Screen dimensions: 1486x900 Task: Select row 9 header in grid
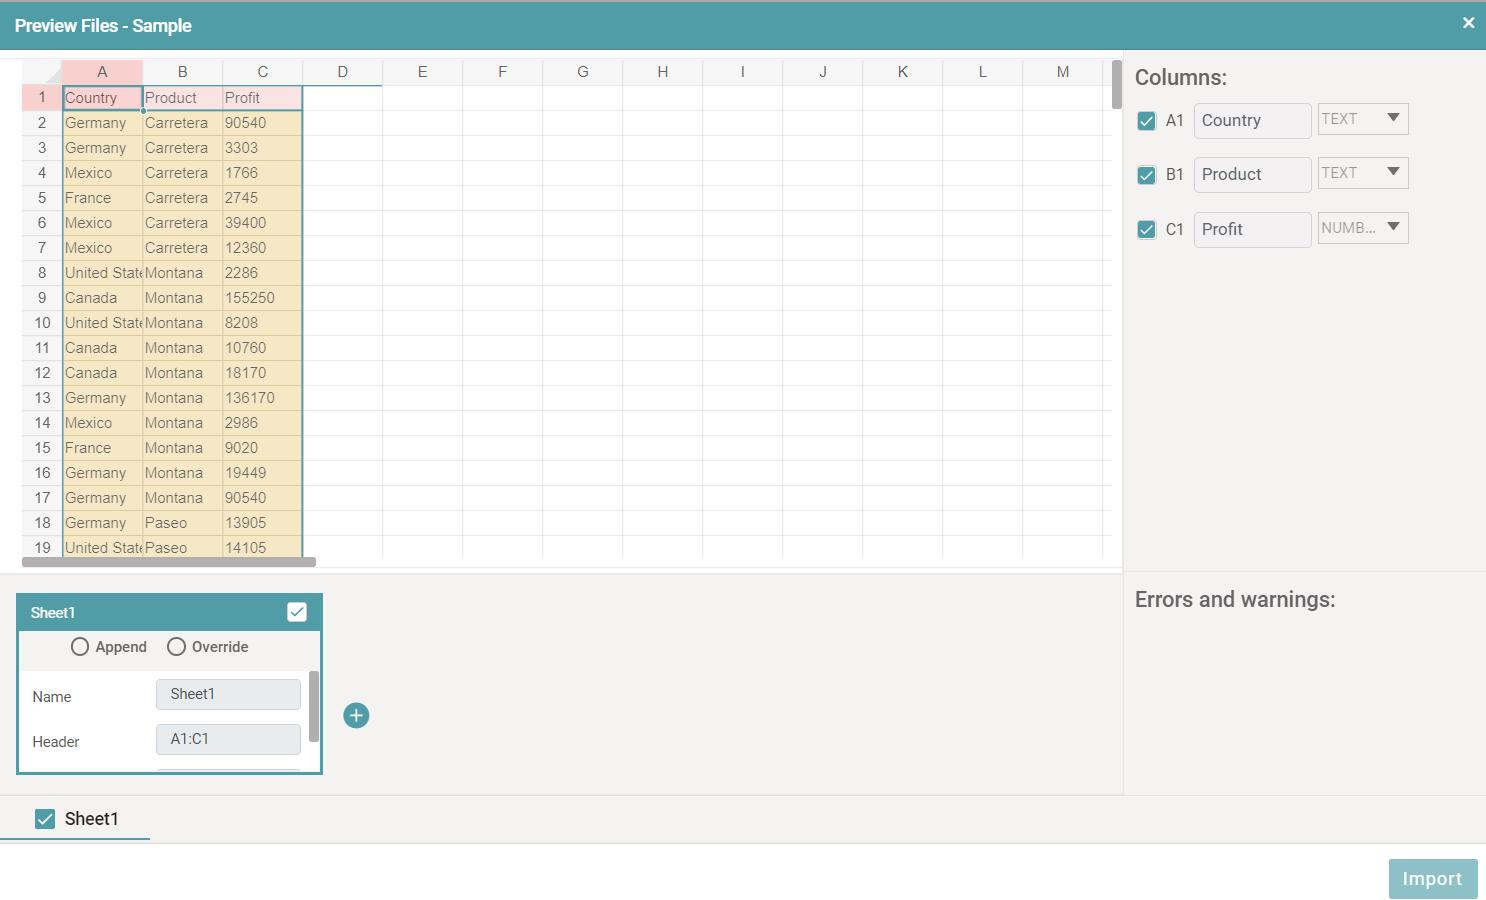(42, 298)
